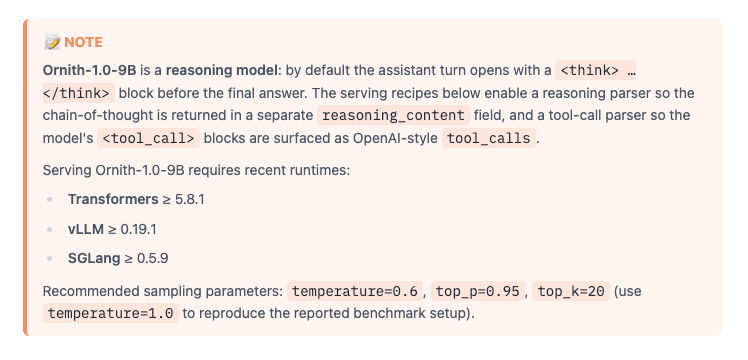Viewport: 748px width, 360px height.
Task: Select the </think> inline code tag
Action: (x=79, y=93)
